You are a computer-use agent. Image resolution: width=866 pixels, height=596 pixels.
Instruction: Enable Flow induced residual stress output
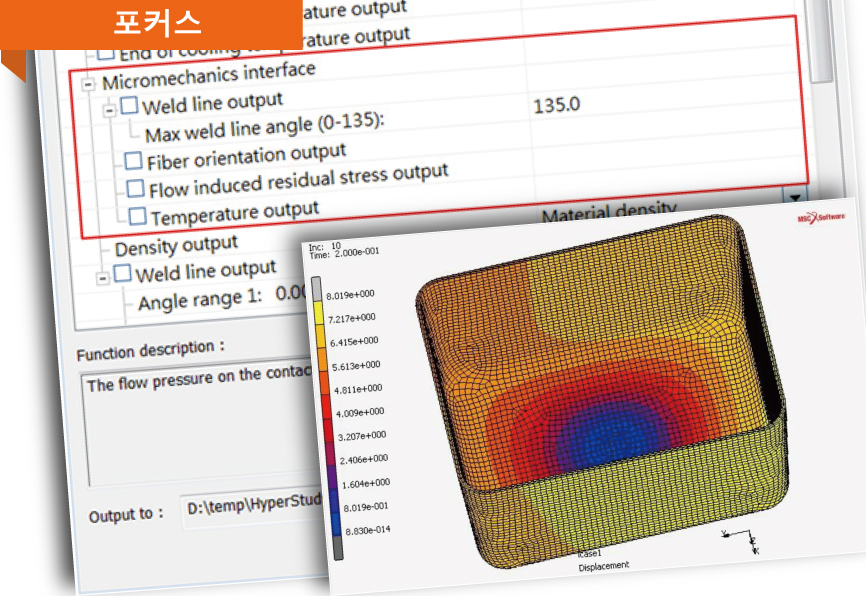[135, 188]
